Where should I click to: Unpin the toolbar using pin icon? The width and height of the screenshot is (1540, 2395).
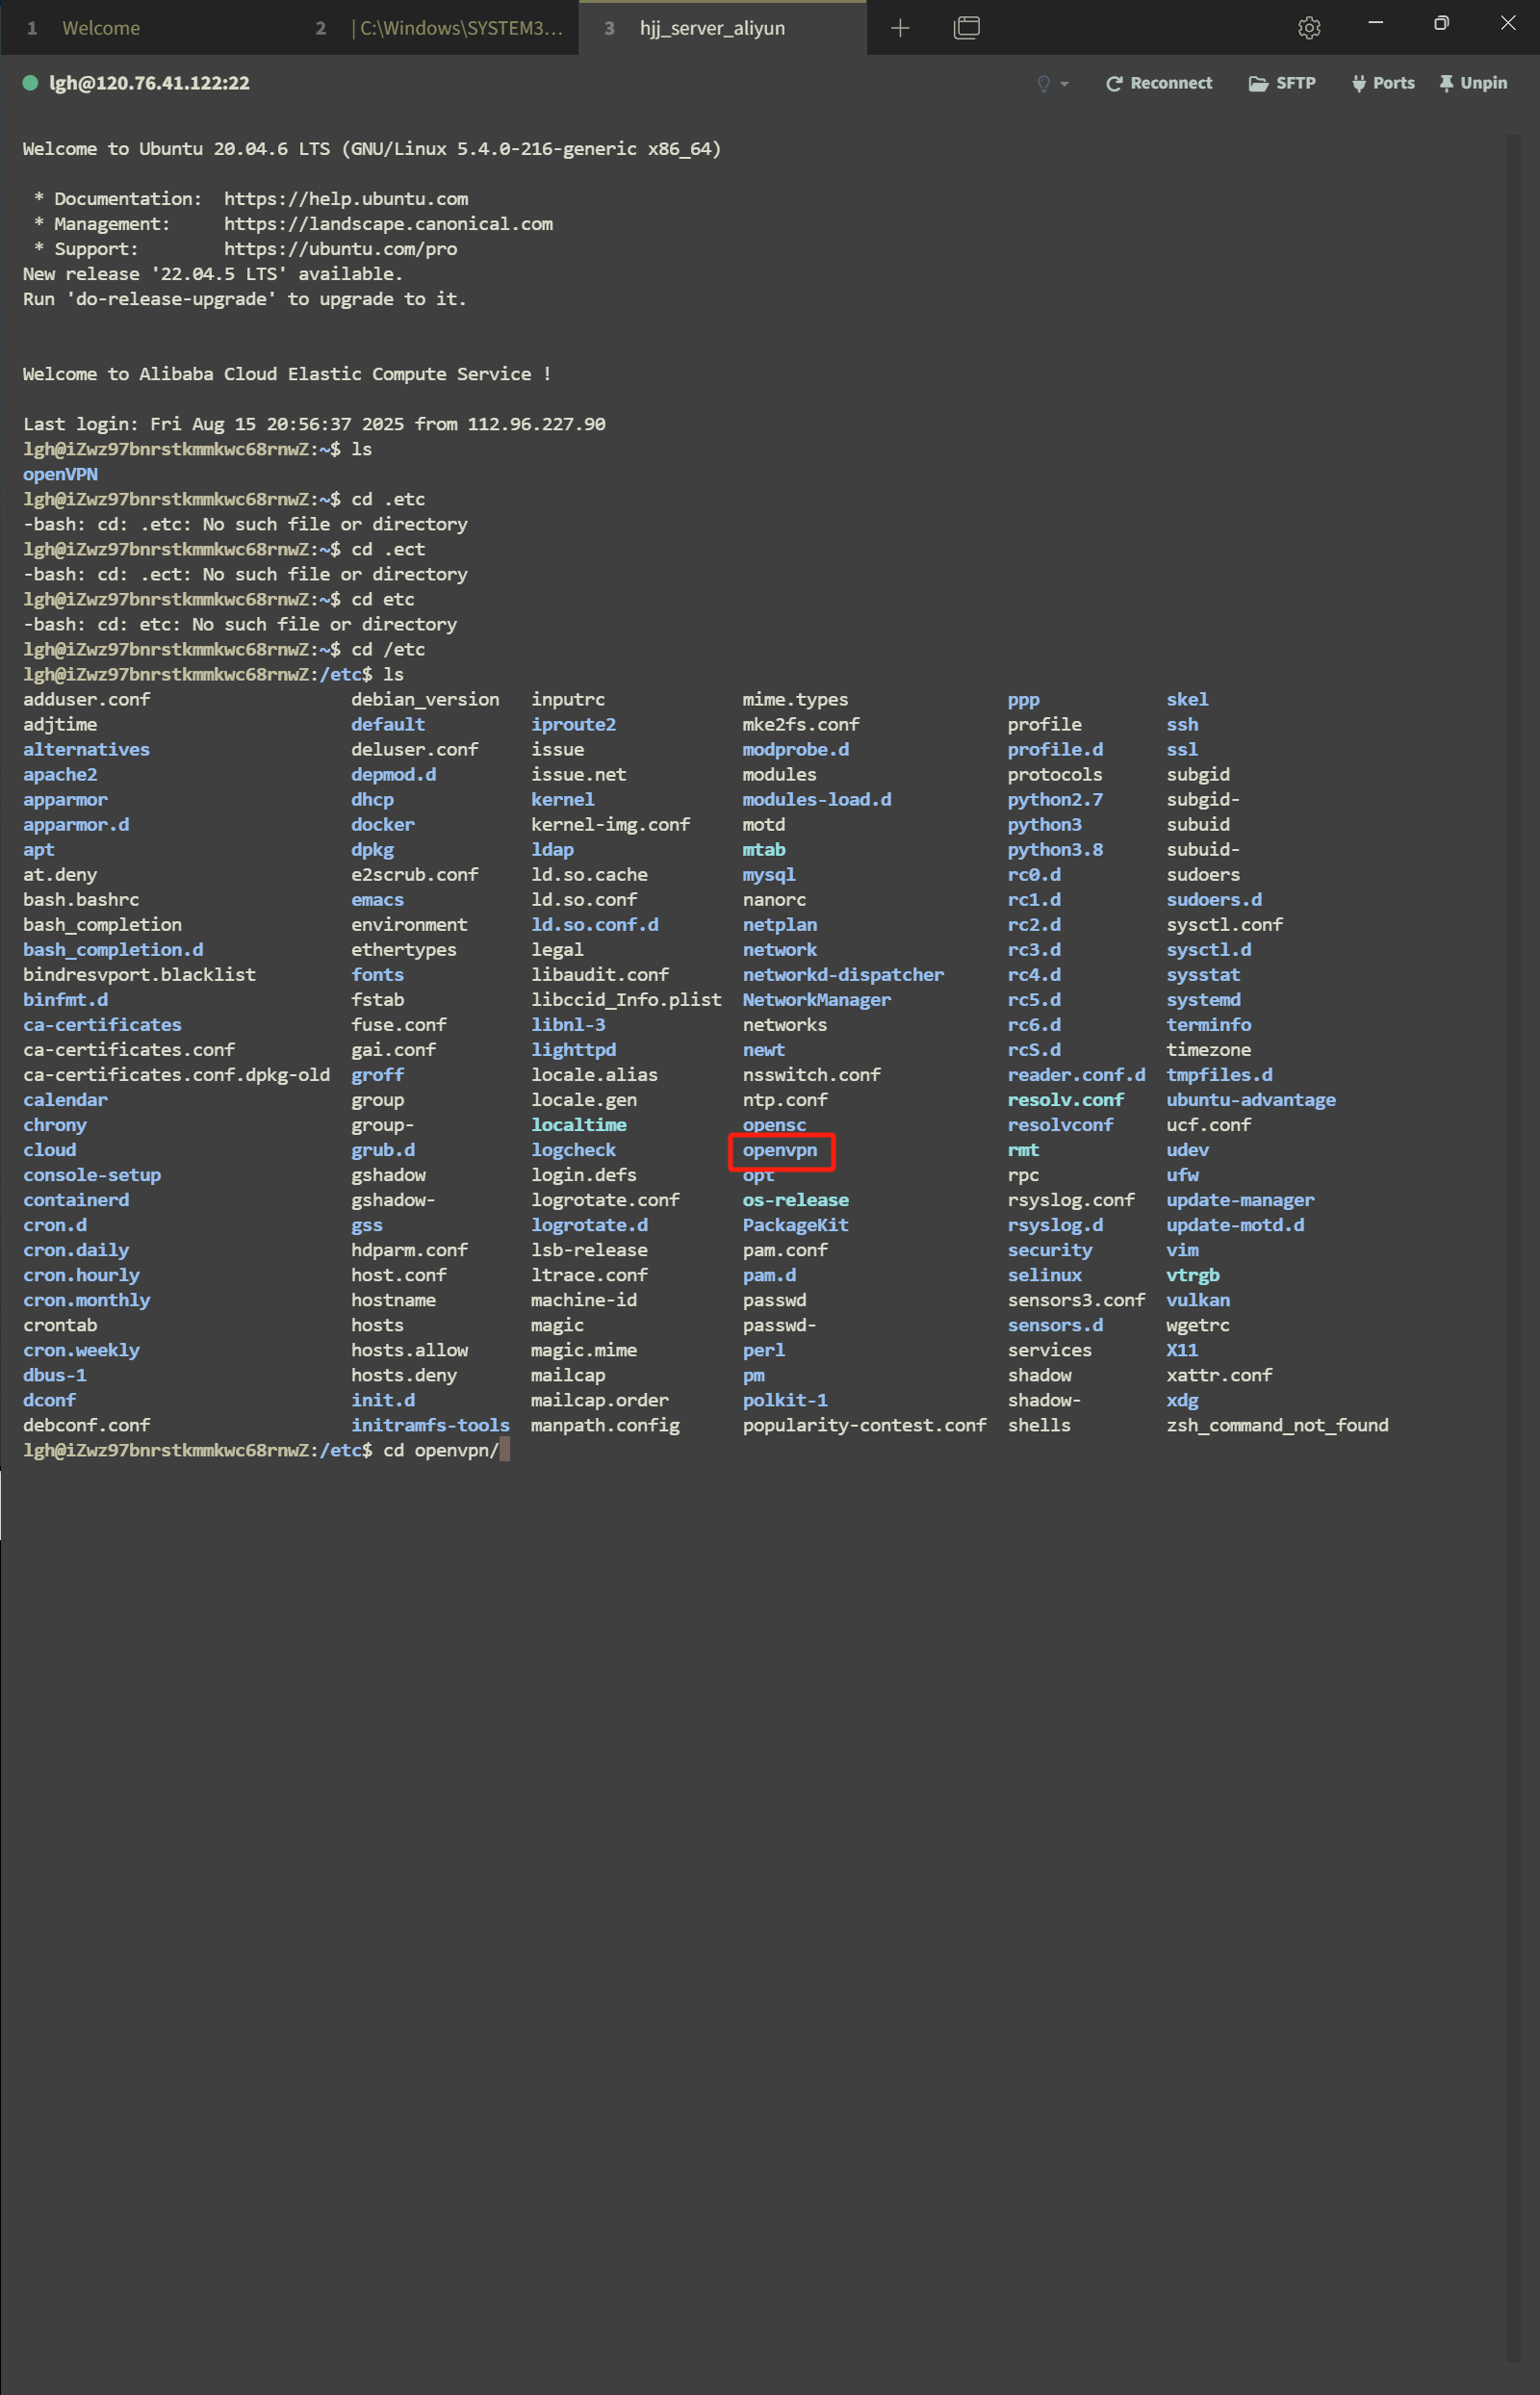(1446, 84)
